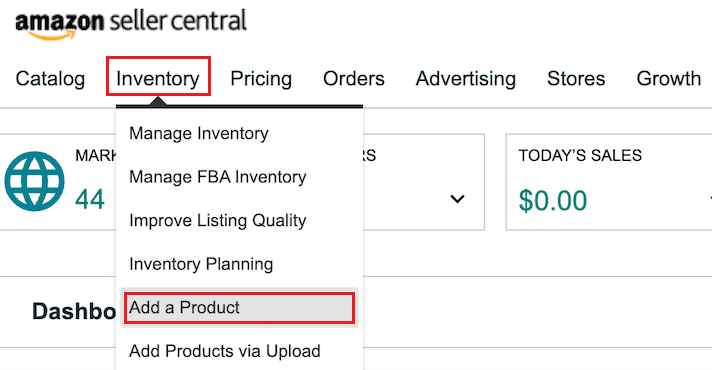Choose Add a Product
The width and height of the screenshot is (712, 370).
pyautogui.click(x=239, y=308)
